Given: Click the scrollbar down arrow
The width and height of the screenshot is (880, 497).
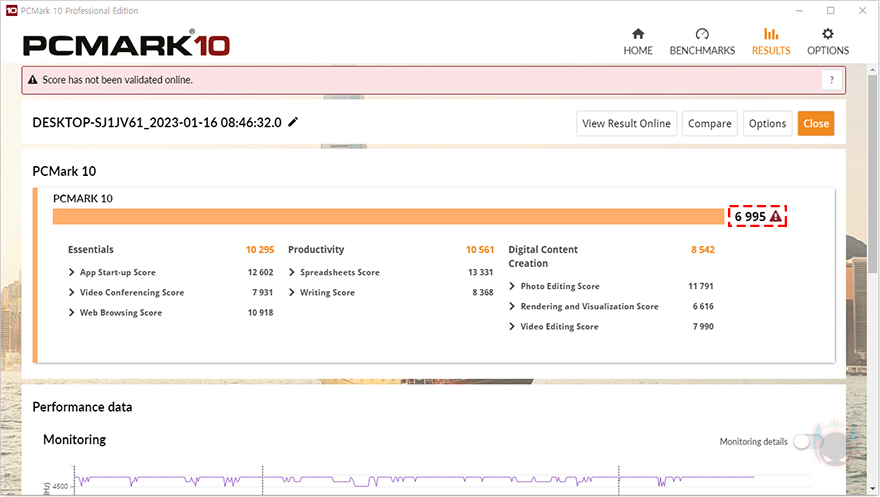Looking at the screenshot, I should coord(872,489).
